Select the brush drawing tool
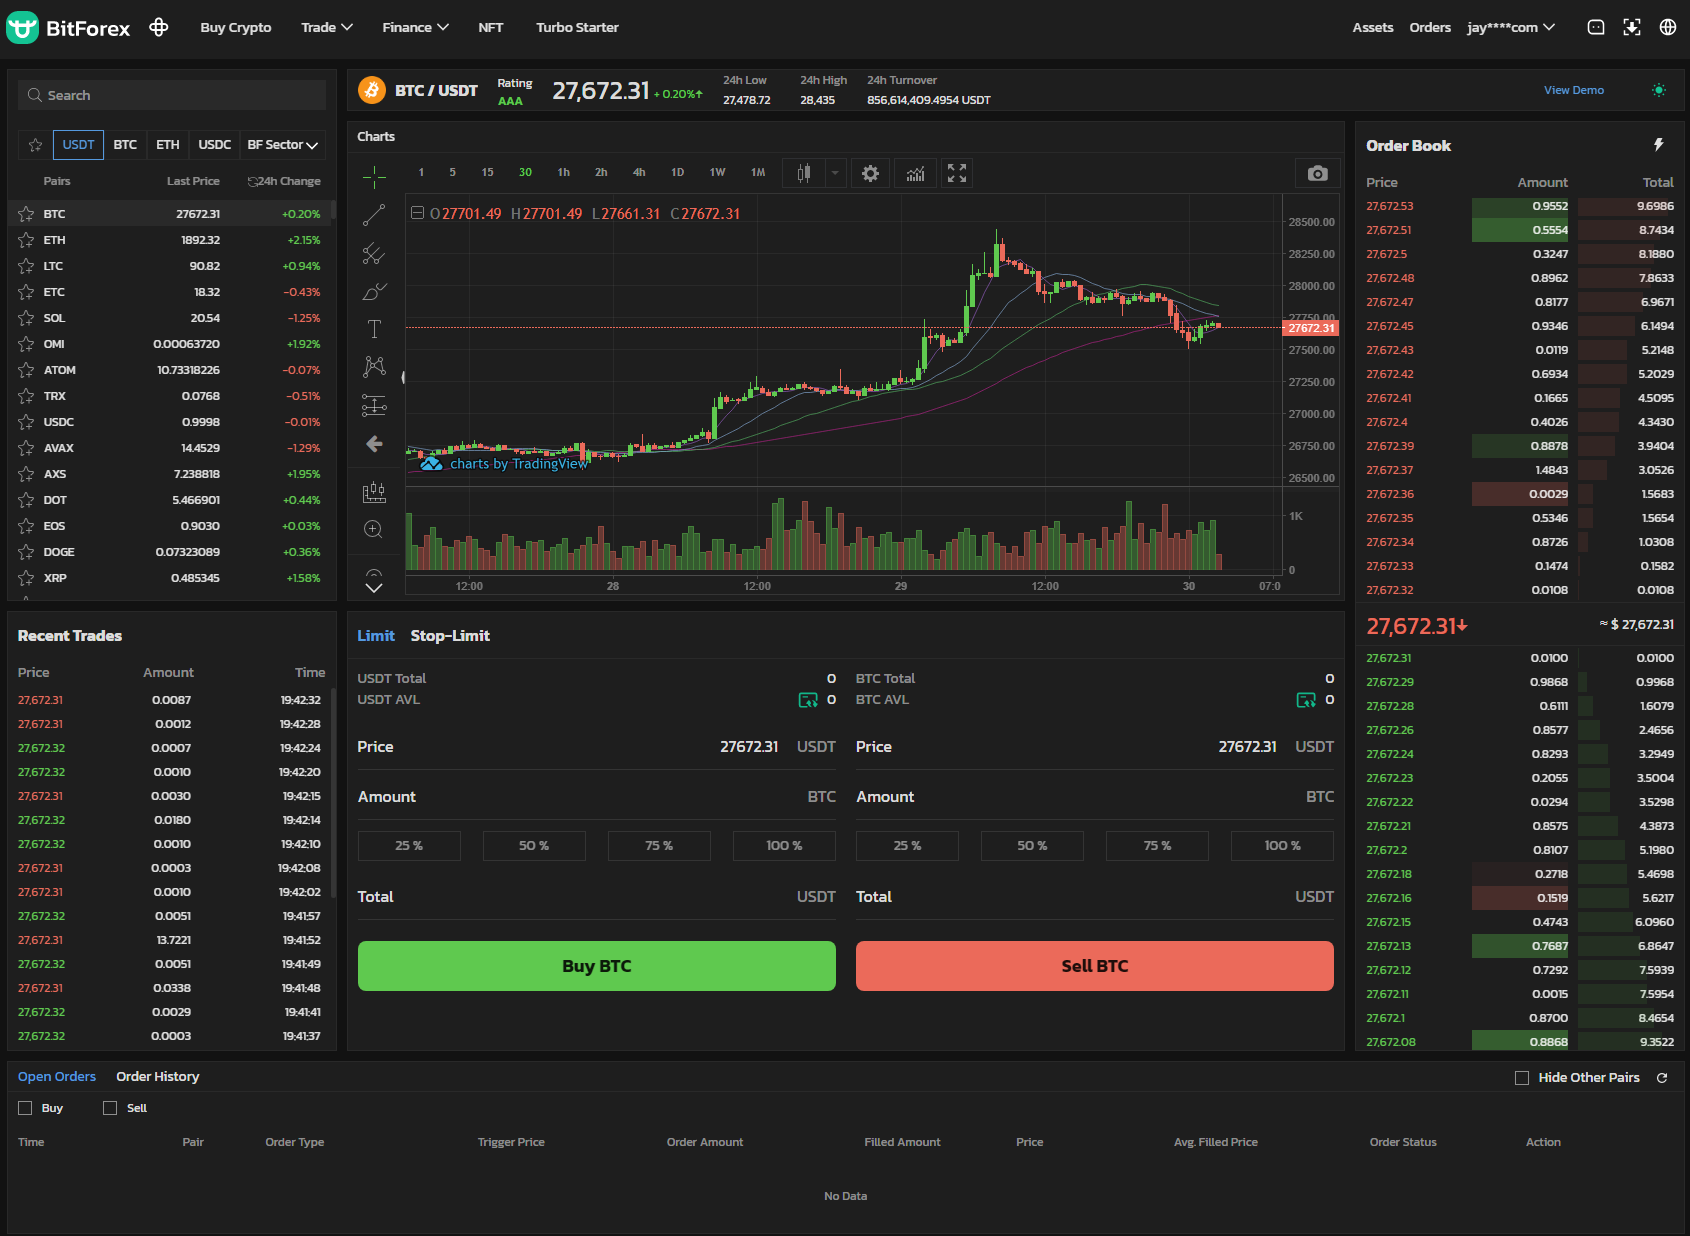This screenshot has height=1236, width=1690. (374, 291)
